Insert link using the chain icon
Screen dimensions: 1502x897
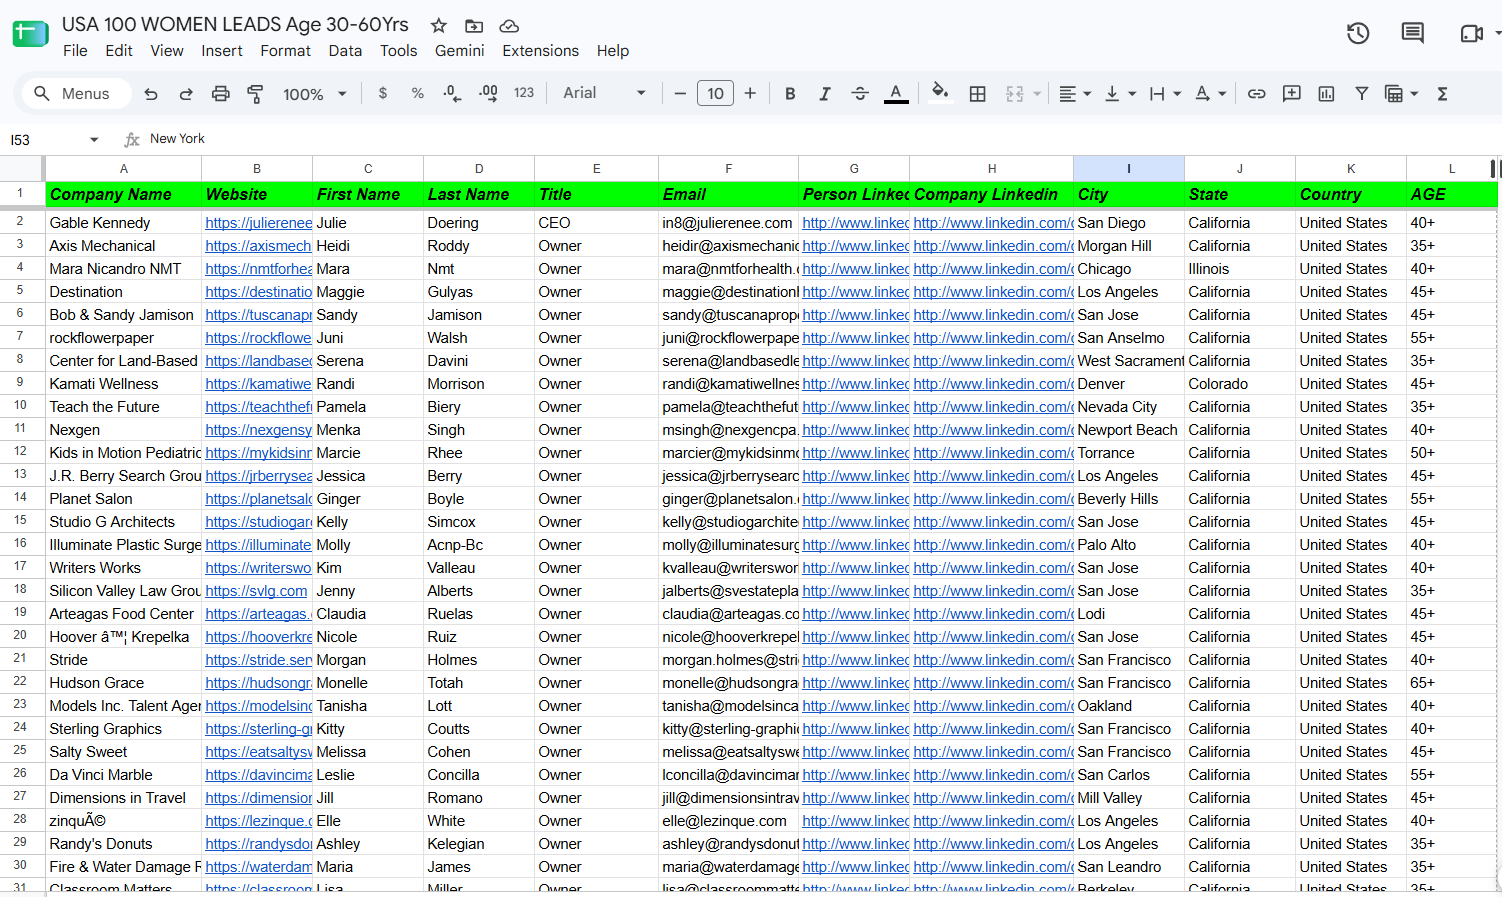(x=1257, y=94)
